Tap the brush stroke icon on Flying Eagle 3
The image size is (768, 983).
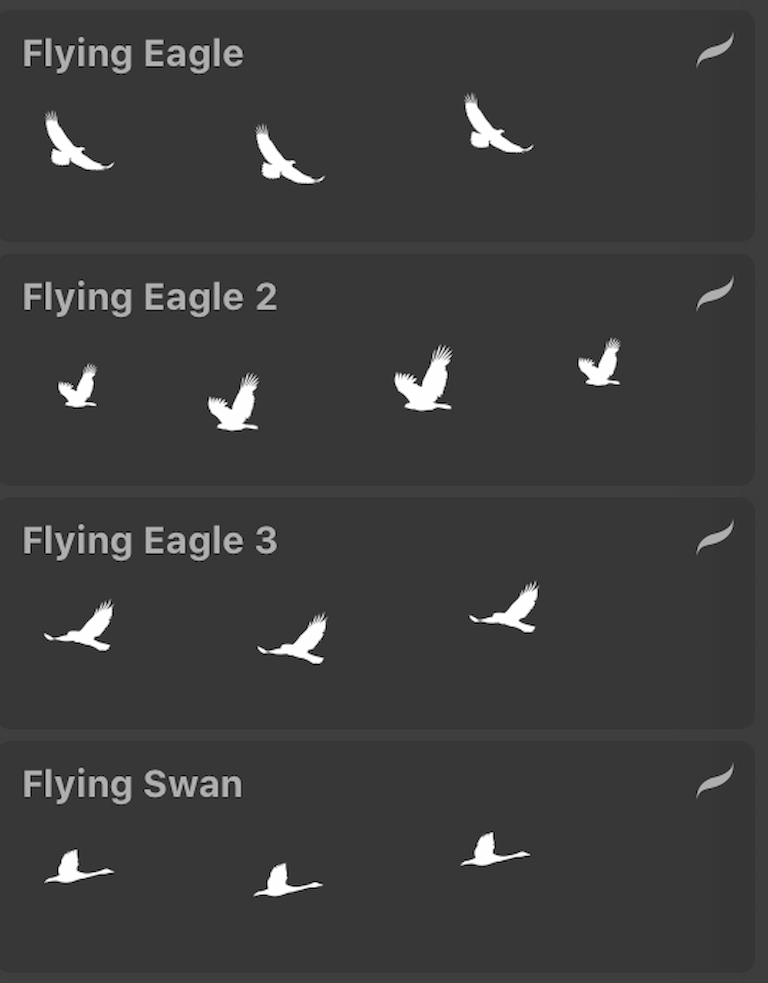coord(715,537)
